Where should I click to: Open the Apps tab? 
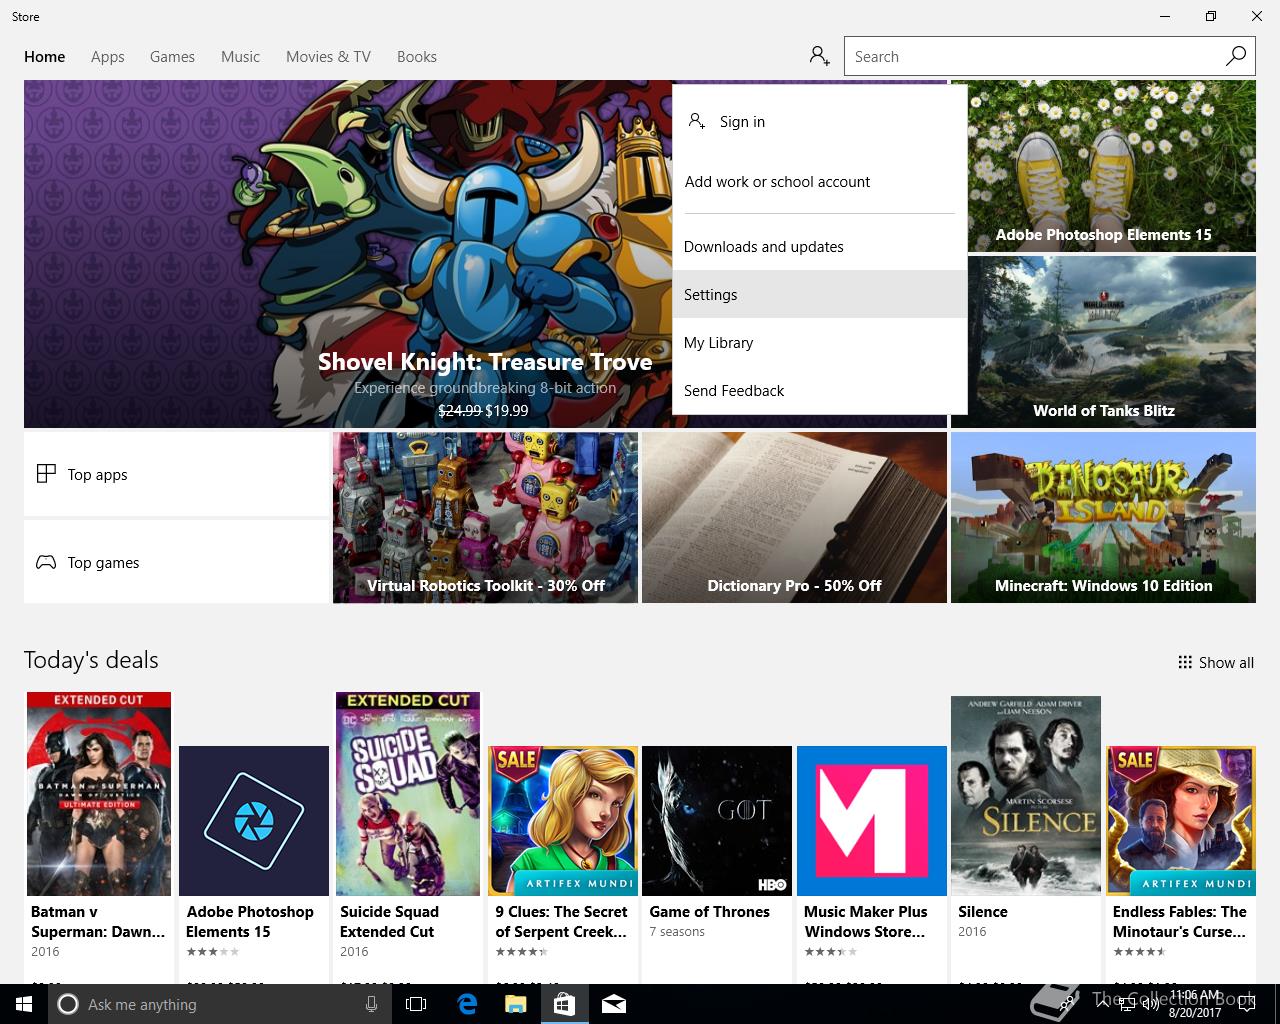click(x=108, y=56)
